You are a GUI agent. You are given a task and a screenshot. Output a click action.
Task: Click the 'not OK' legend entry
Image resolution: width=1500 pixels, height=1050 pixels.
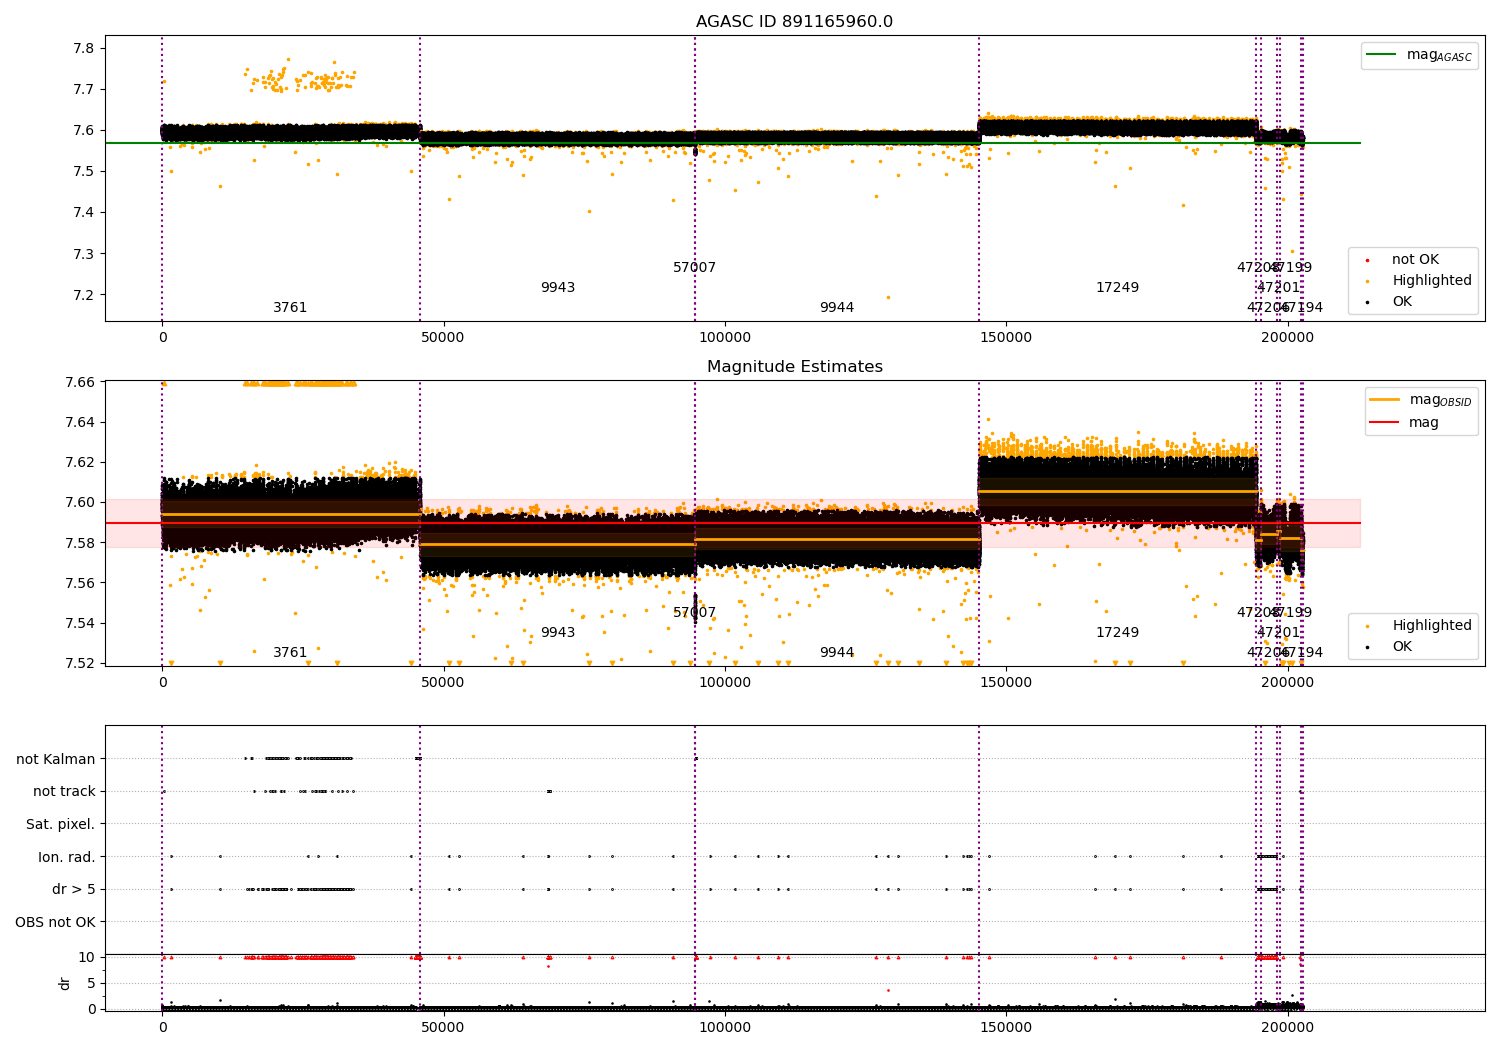1413,260
